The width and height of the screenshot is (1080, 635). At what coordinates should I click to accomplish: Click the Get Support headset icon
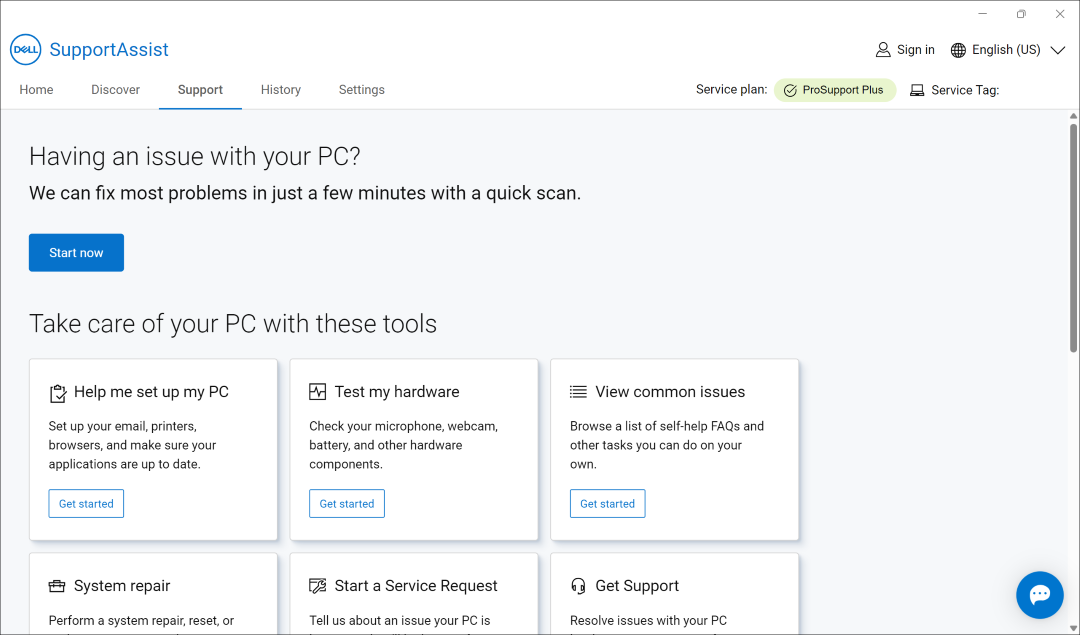coord(579,585)
